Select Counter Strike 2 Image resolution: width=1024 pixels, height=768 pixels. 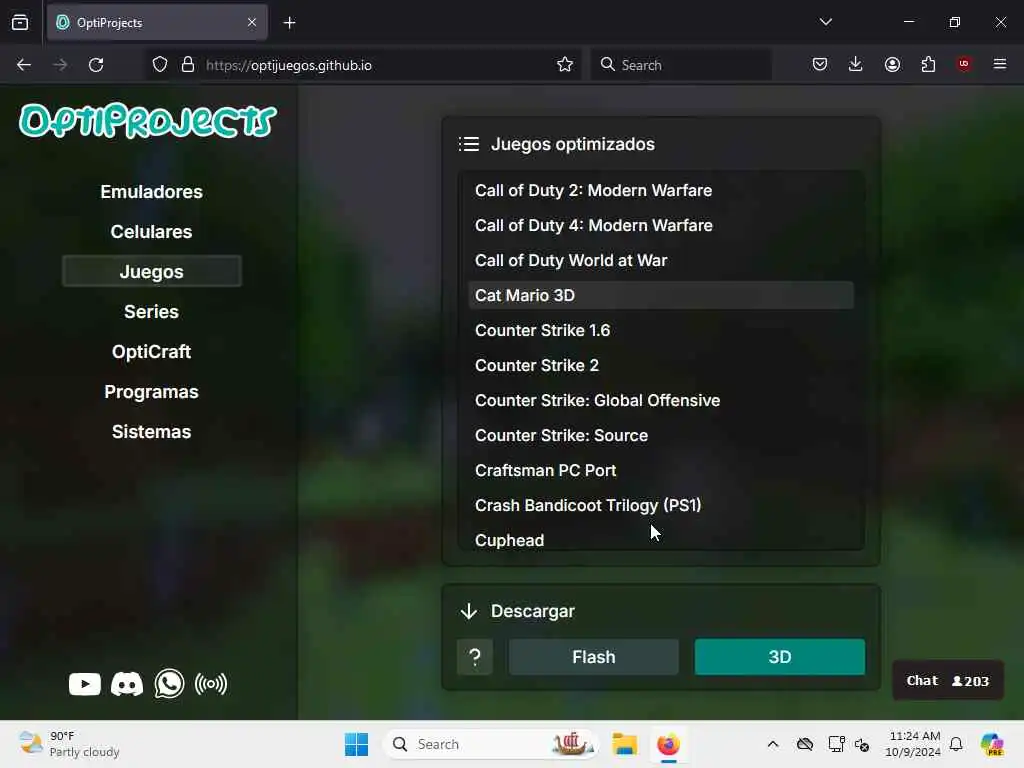661,366
